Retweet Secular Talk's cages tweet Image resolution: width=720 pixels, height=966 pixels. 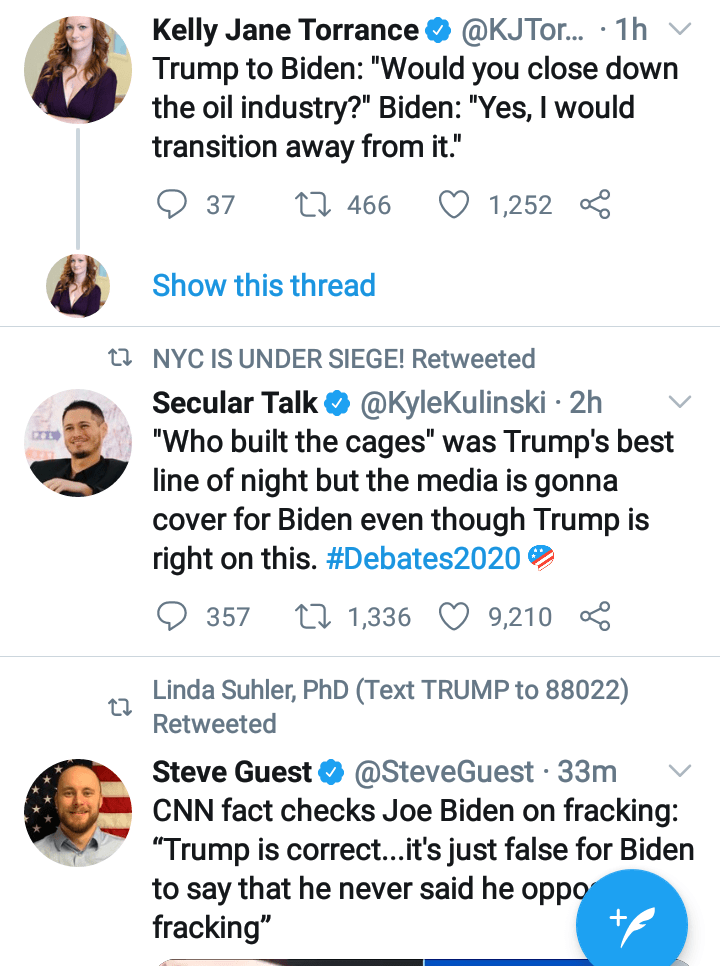314,616
